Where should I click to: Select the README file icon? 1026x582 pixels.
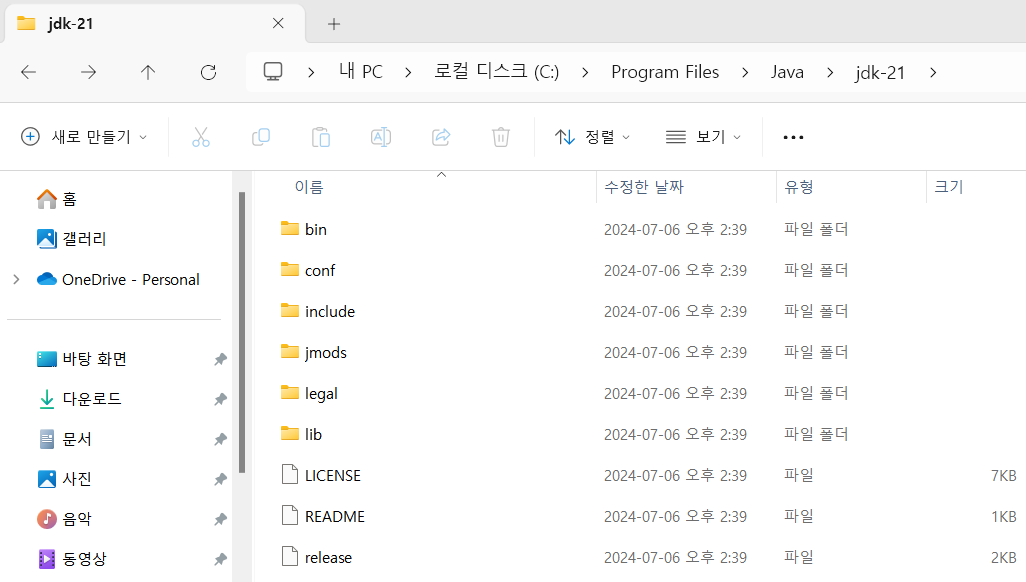(290, 515)
